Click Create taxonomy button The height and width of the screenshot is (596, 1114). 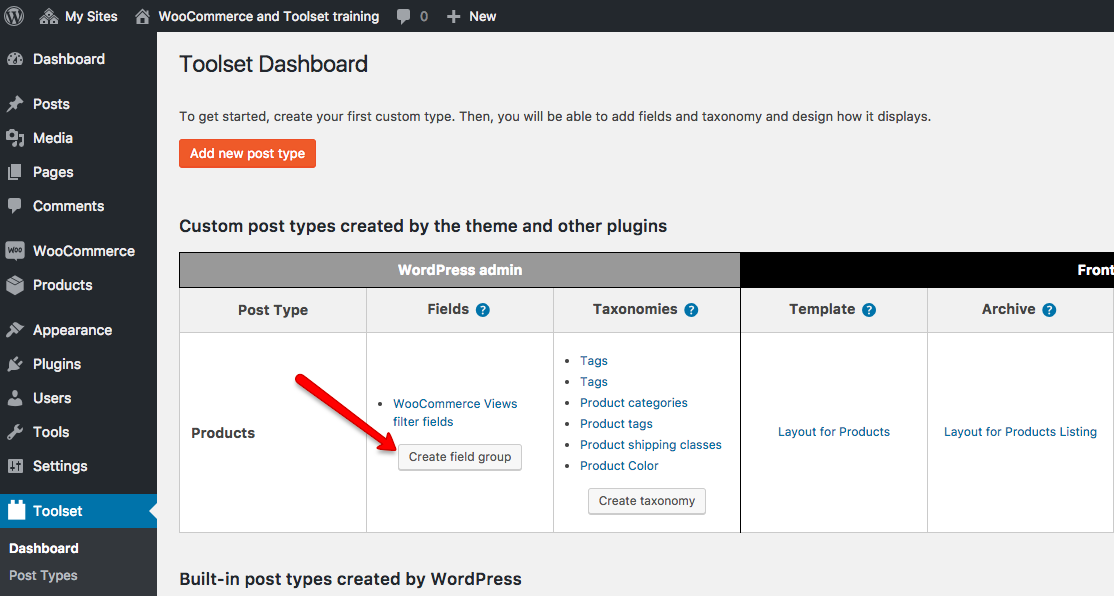coord(647,501)
